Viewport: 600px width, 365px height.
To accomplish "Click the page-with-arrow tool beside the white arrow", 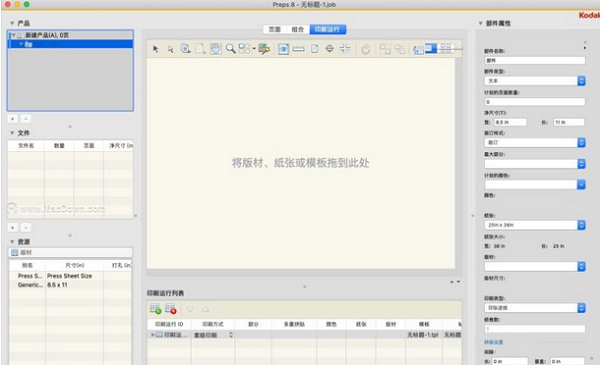I will [186, 49].
